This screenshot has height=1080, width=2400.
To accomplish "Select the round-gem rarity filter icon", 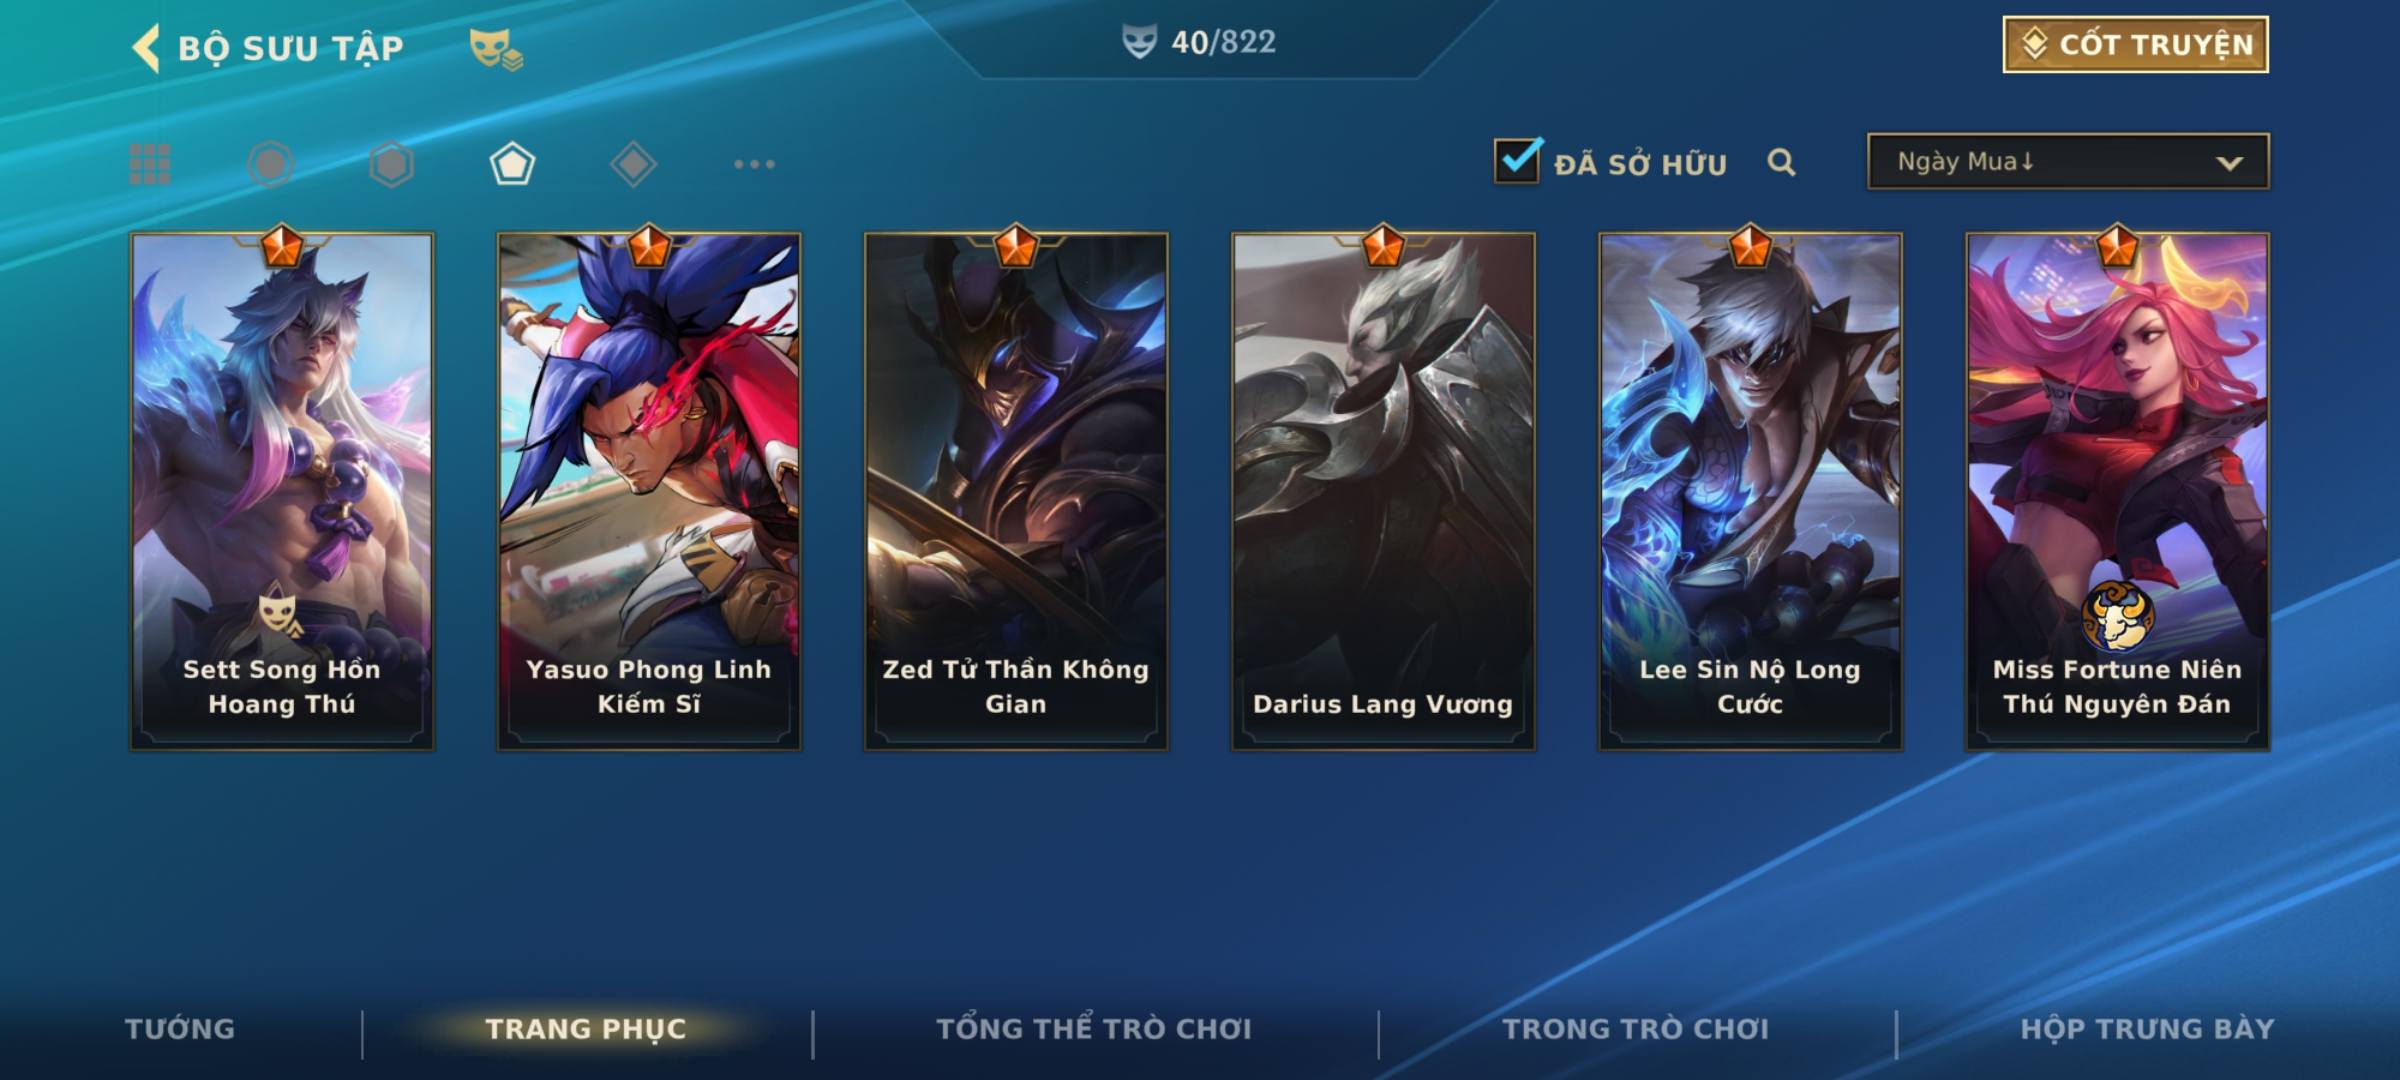I will (271, 164).
